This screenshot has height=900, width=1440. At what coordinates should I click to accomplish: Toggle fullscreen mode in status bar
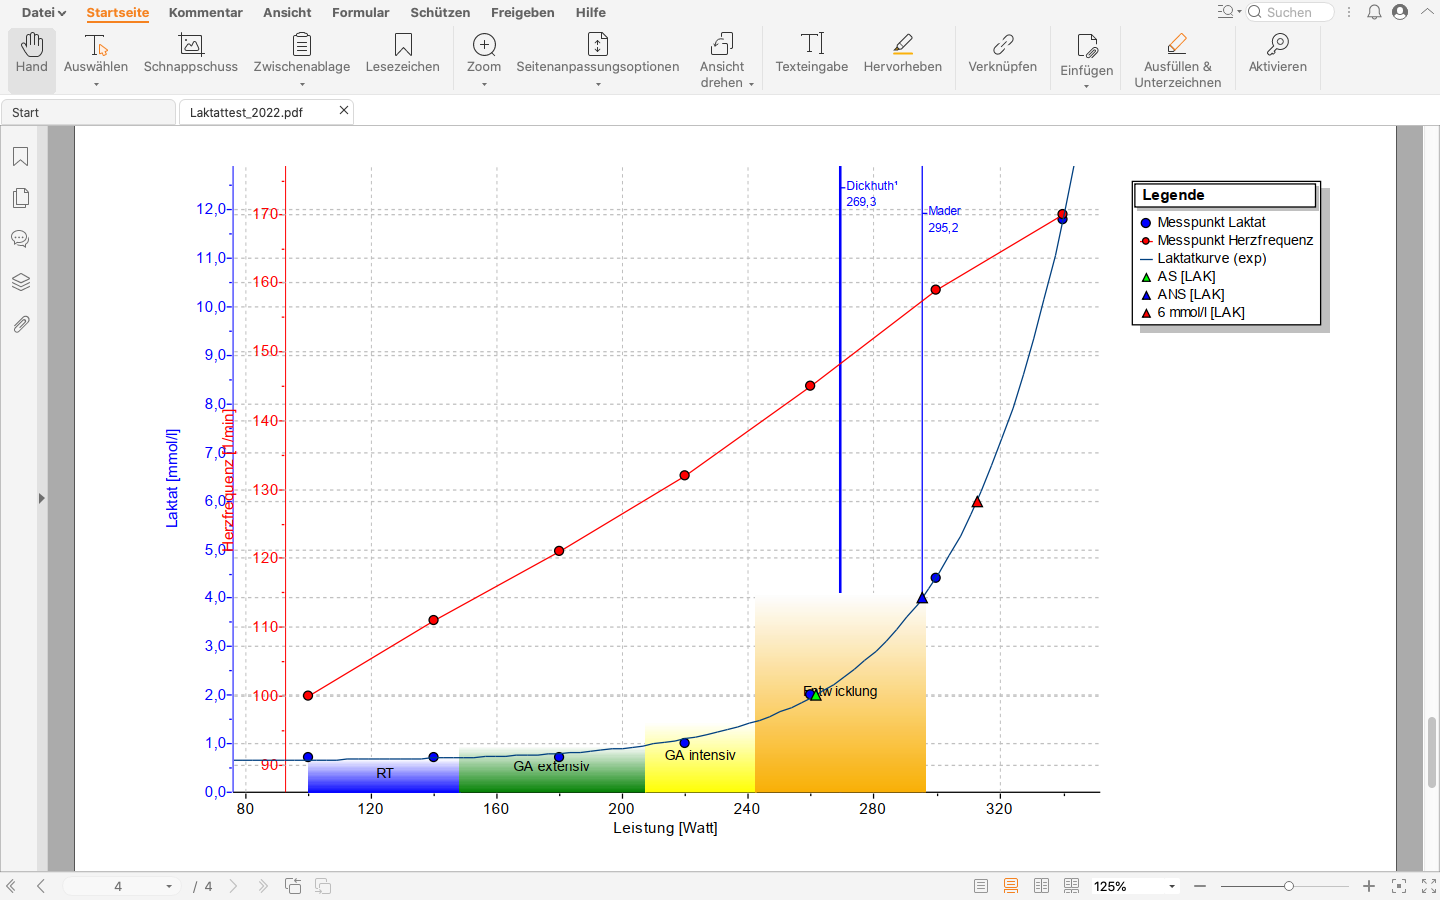pyautogui.click(x=1429, y=886)
